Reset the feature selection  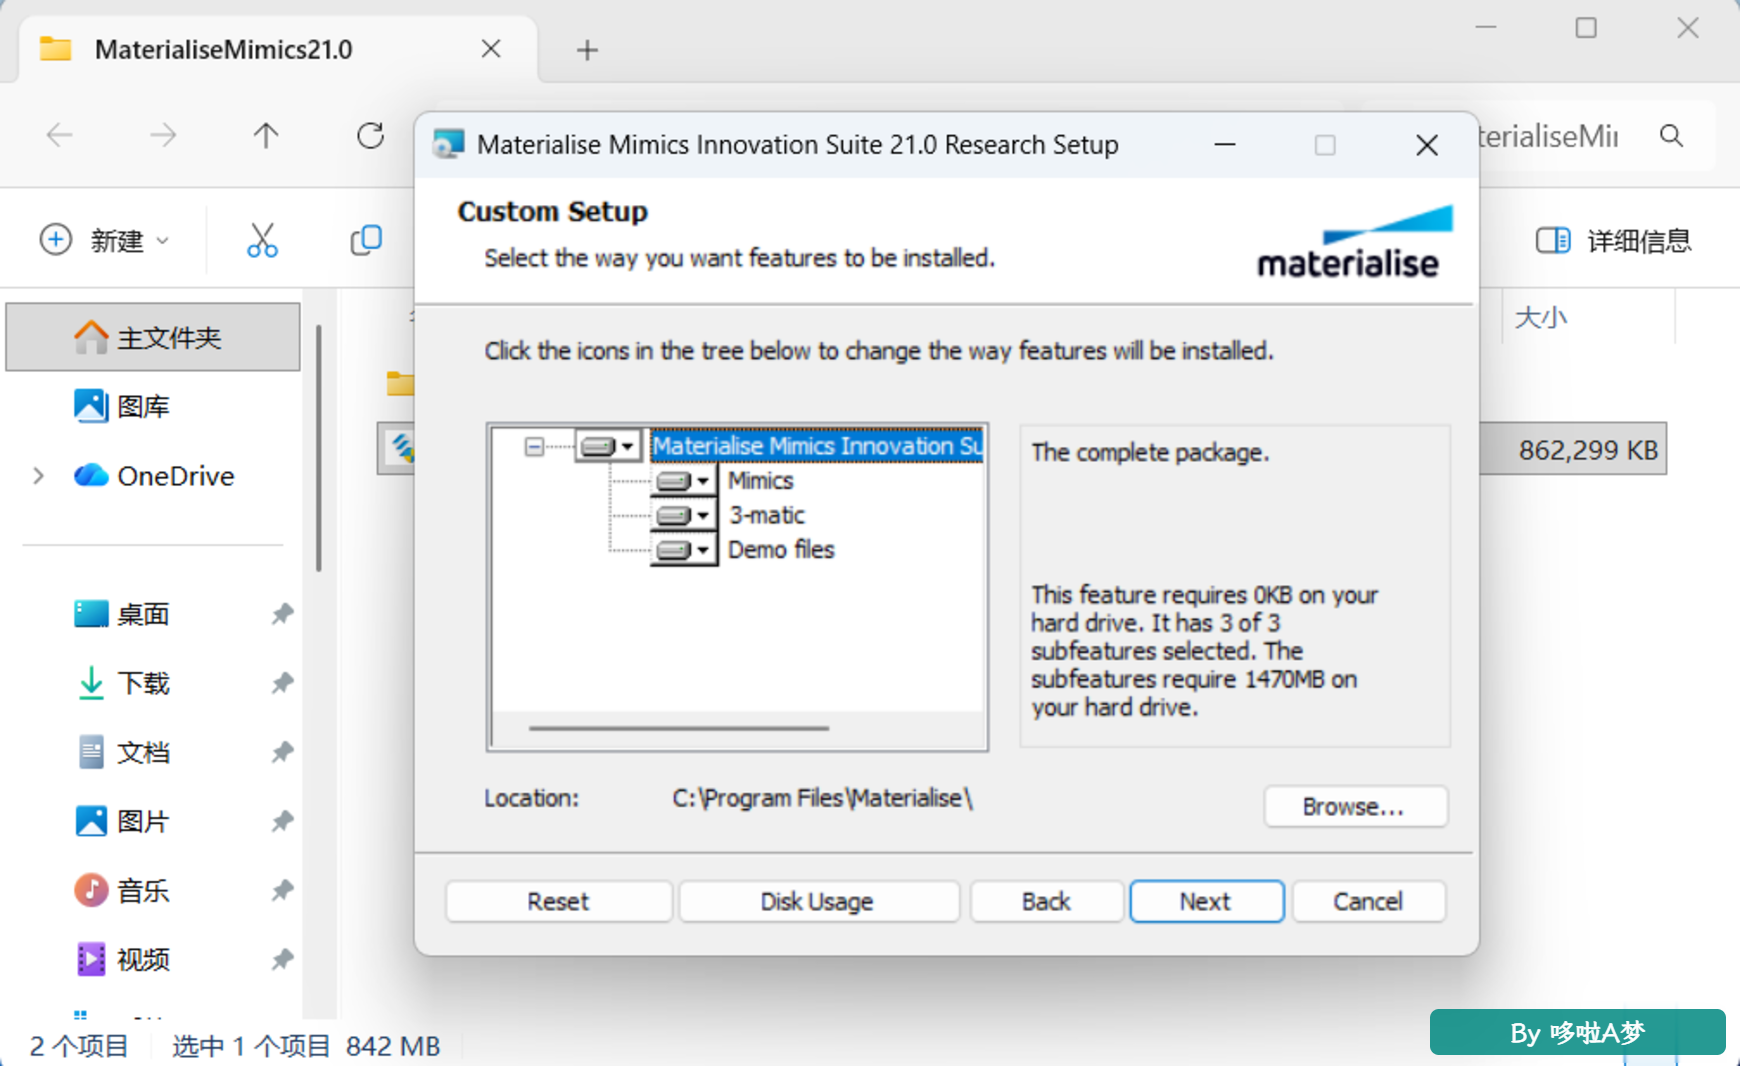pyautogui.click(x=558, y=901)
